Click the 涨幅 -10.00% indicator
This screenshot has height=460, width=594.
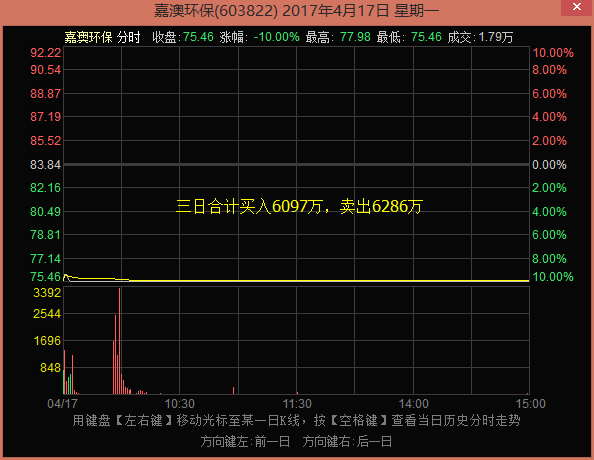point(277,37)
